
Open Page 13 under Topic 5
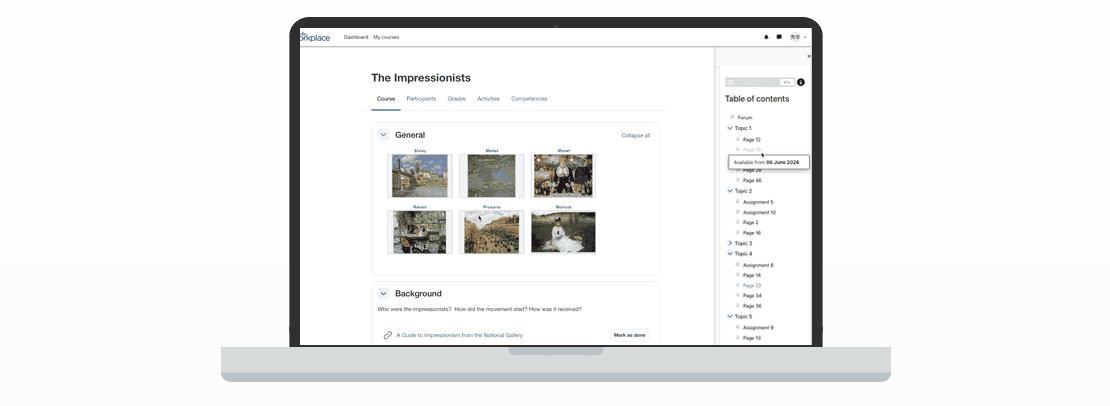pyautogui.click(x=752, y=338)
